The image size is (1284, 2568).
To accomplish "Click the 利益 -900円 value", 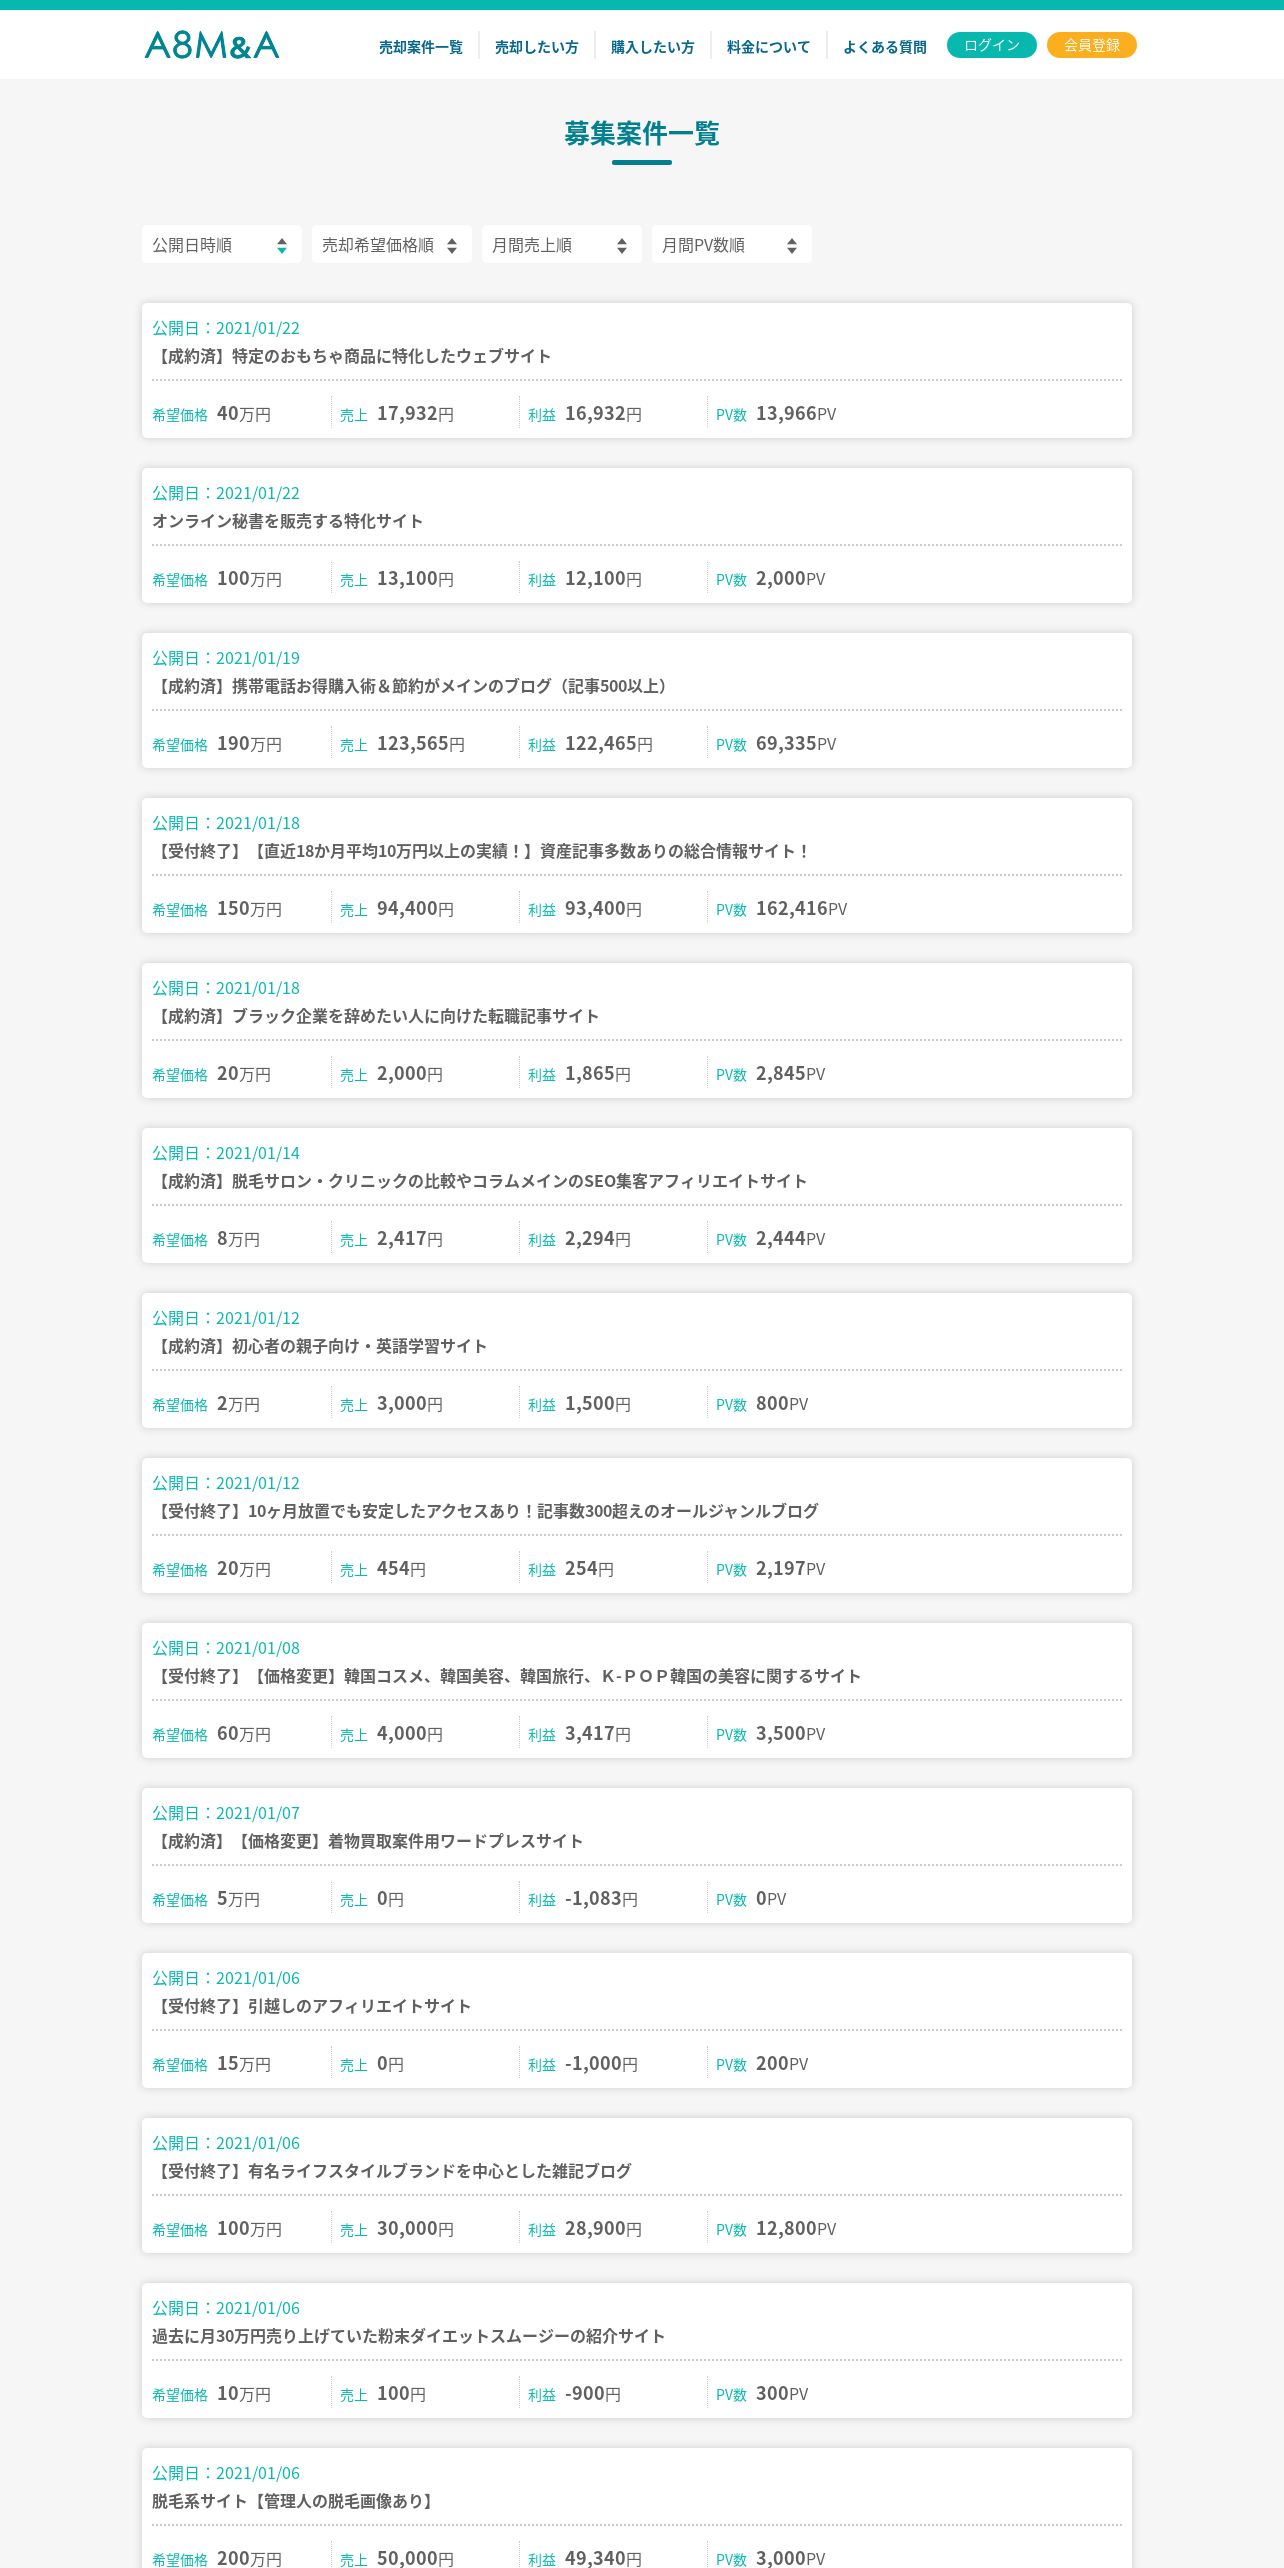I will point(593,2394).
